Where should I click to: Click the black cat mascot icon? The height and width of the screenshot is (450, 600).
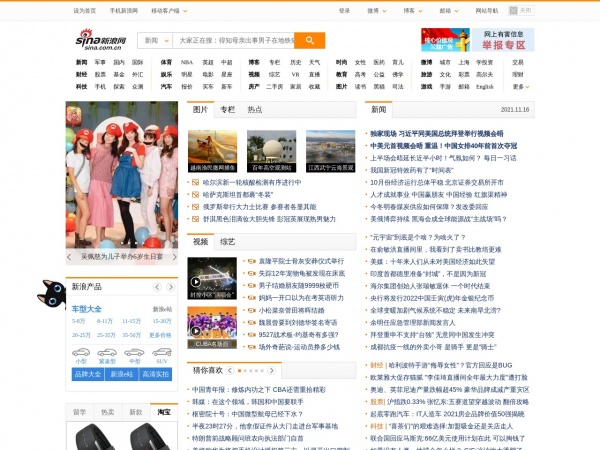(52, 293)
